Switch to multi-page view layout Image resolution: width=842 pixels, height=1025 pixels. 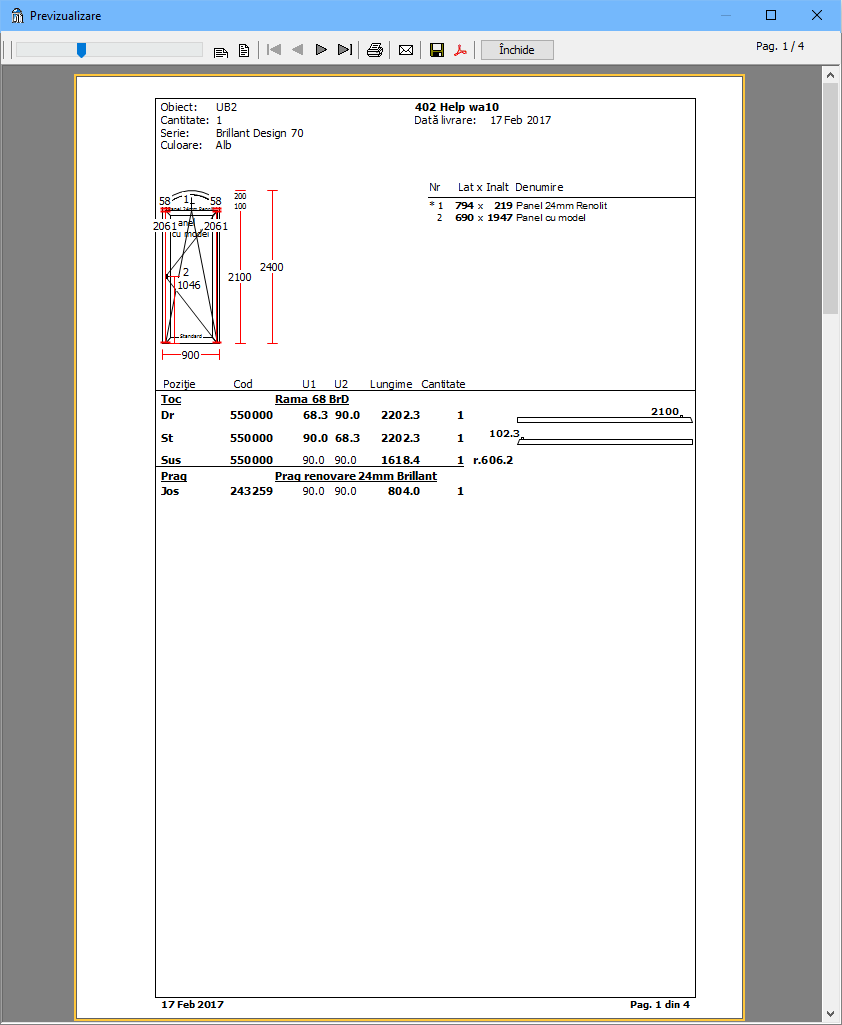pos(221,50)
